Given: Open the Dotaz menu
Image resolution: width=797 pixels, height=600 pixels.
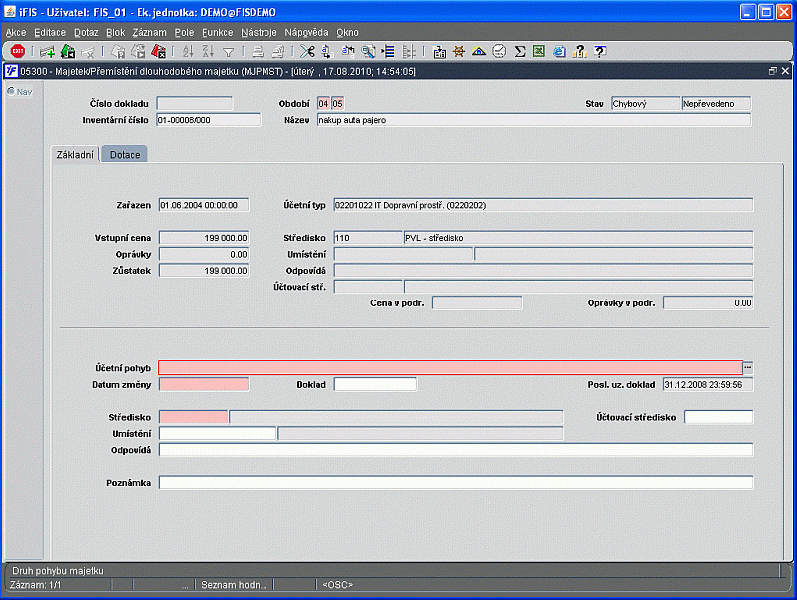Looking at the screenshot, I should [86, 33].
